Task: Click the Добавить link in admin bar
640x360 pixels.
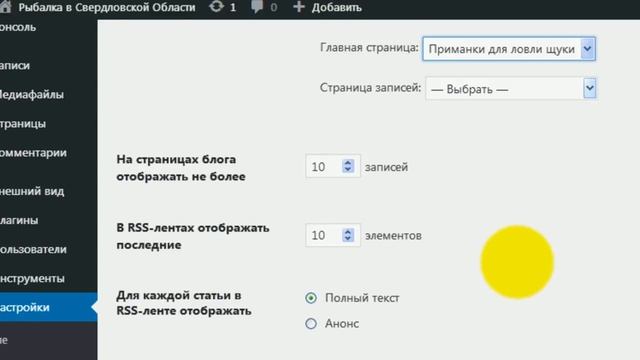Action: 337,7
